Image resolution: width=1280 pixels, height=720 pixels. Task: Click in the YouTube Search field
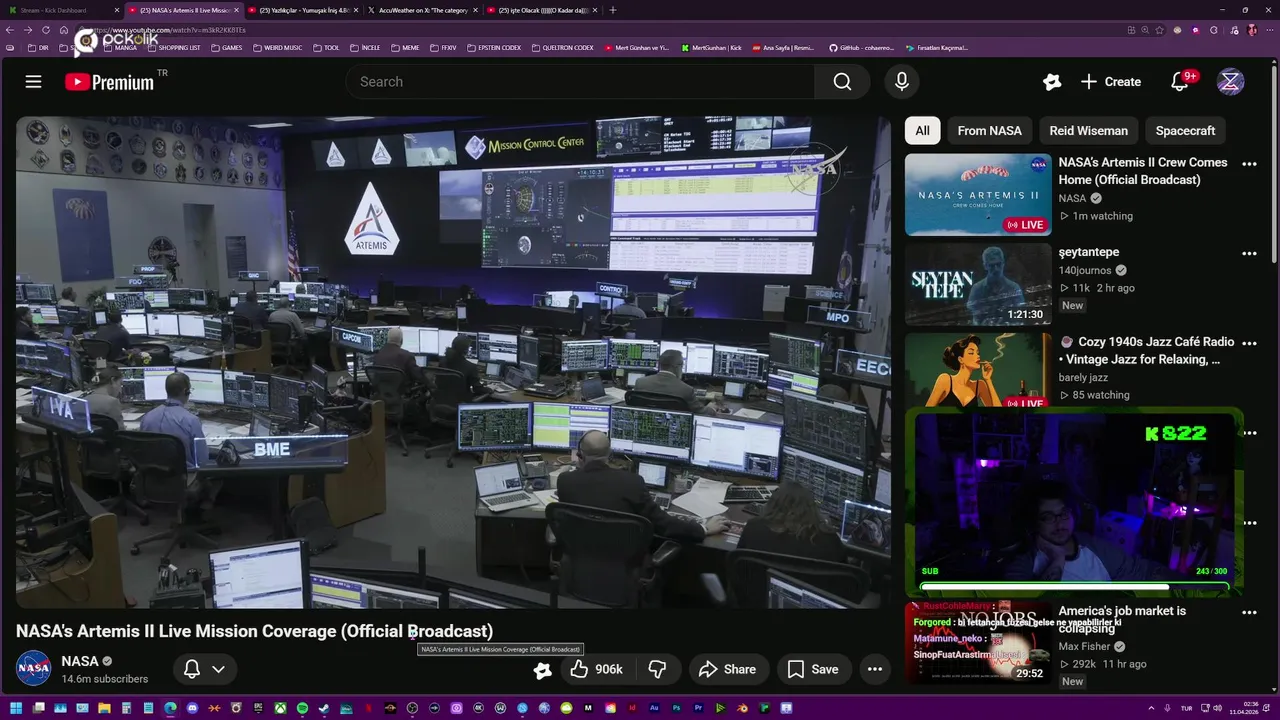[x=580, y=82]
